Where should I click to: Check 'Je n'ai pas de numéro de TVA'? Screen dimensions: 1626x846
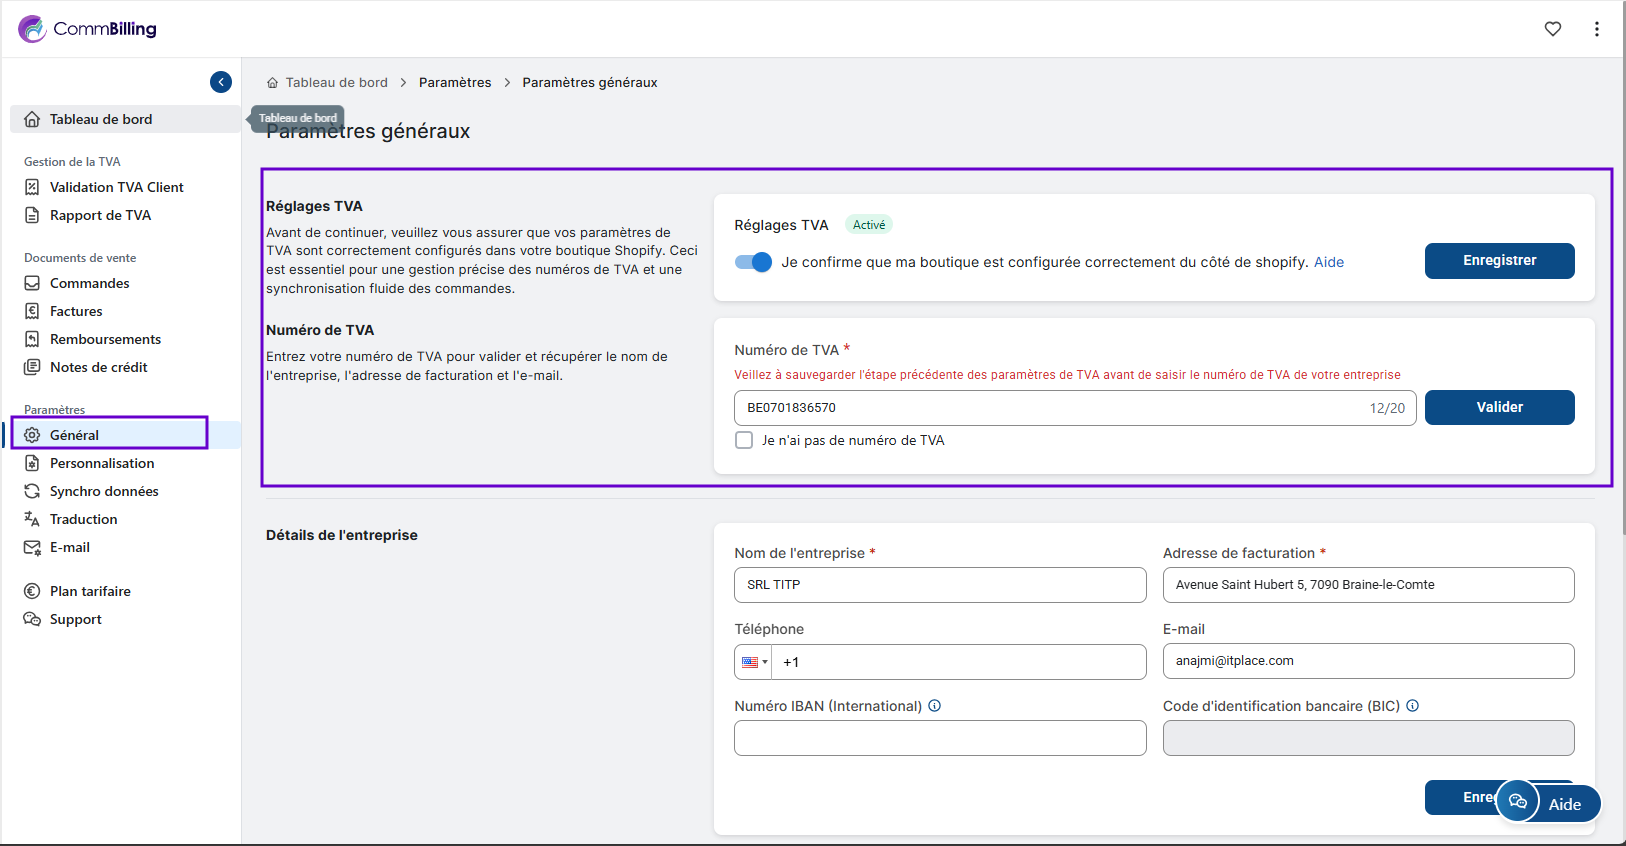(x=744, y=440)
